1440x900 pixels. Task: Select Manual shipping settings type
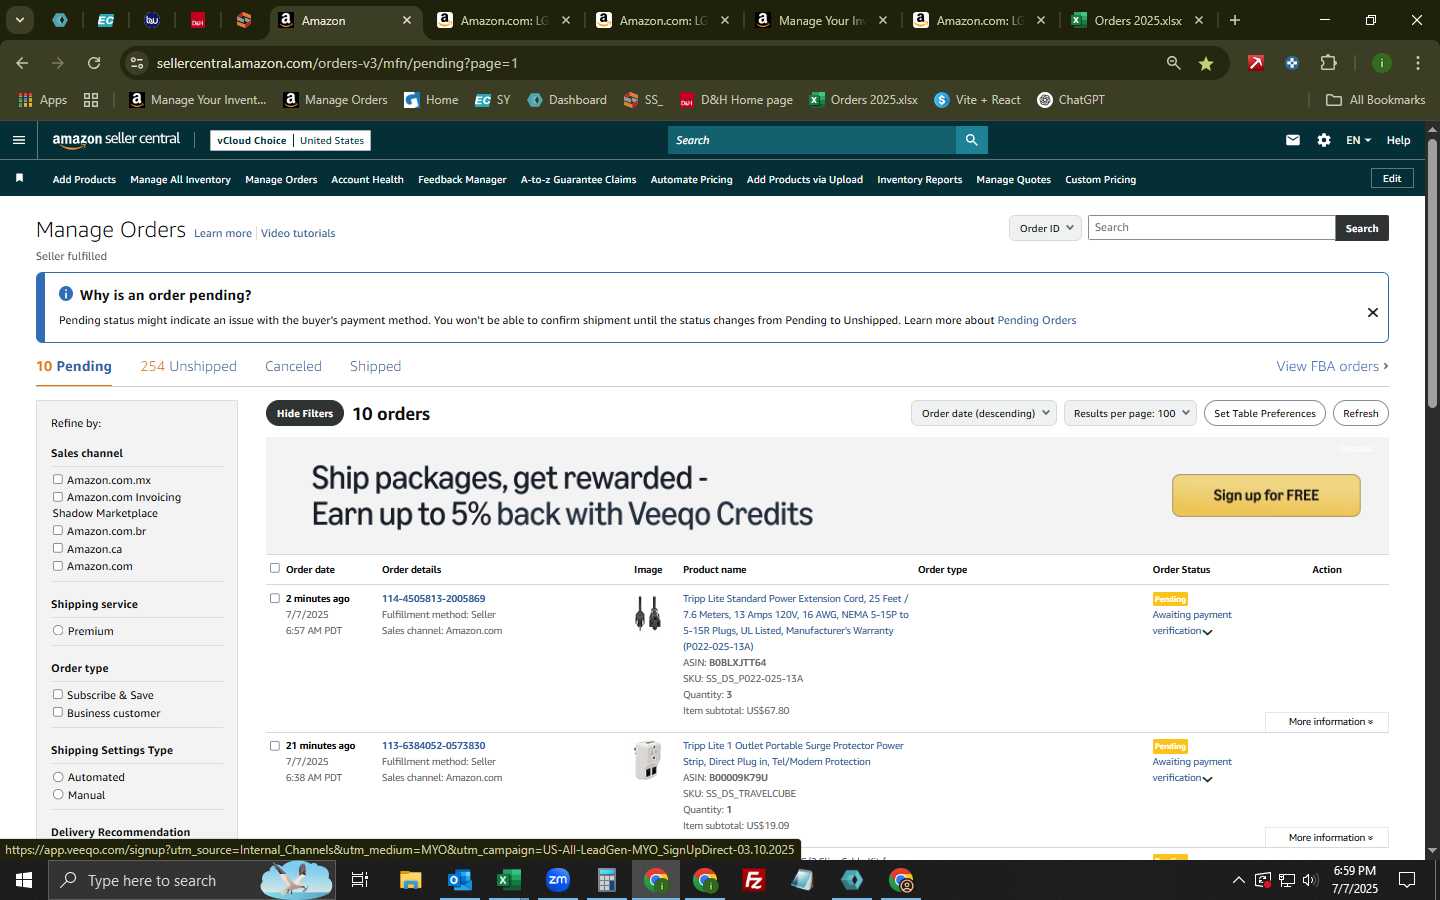[x=58, y=794]
